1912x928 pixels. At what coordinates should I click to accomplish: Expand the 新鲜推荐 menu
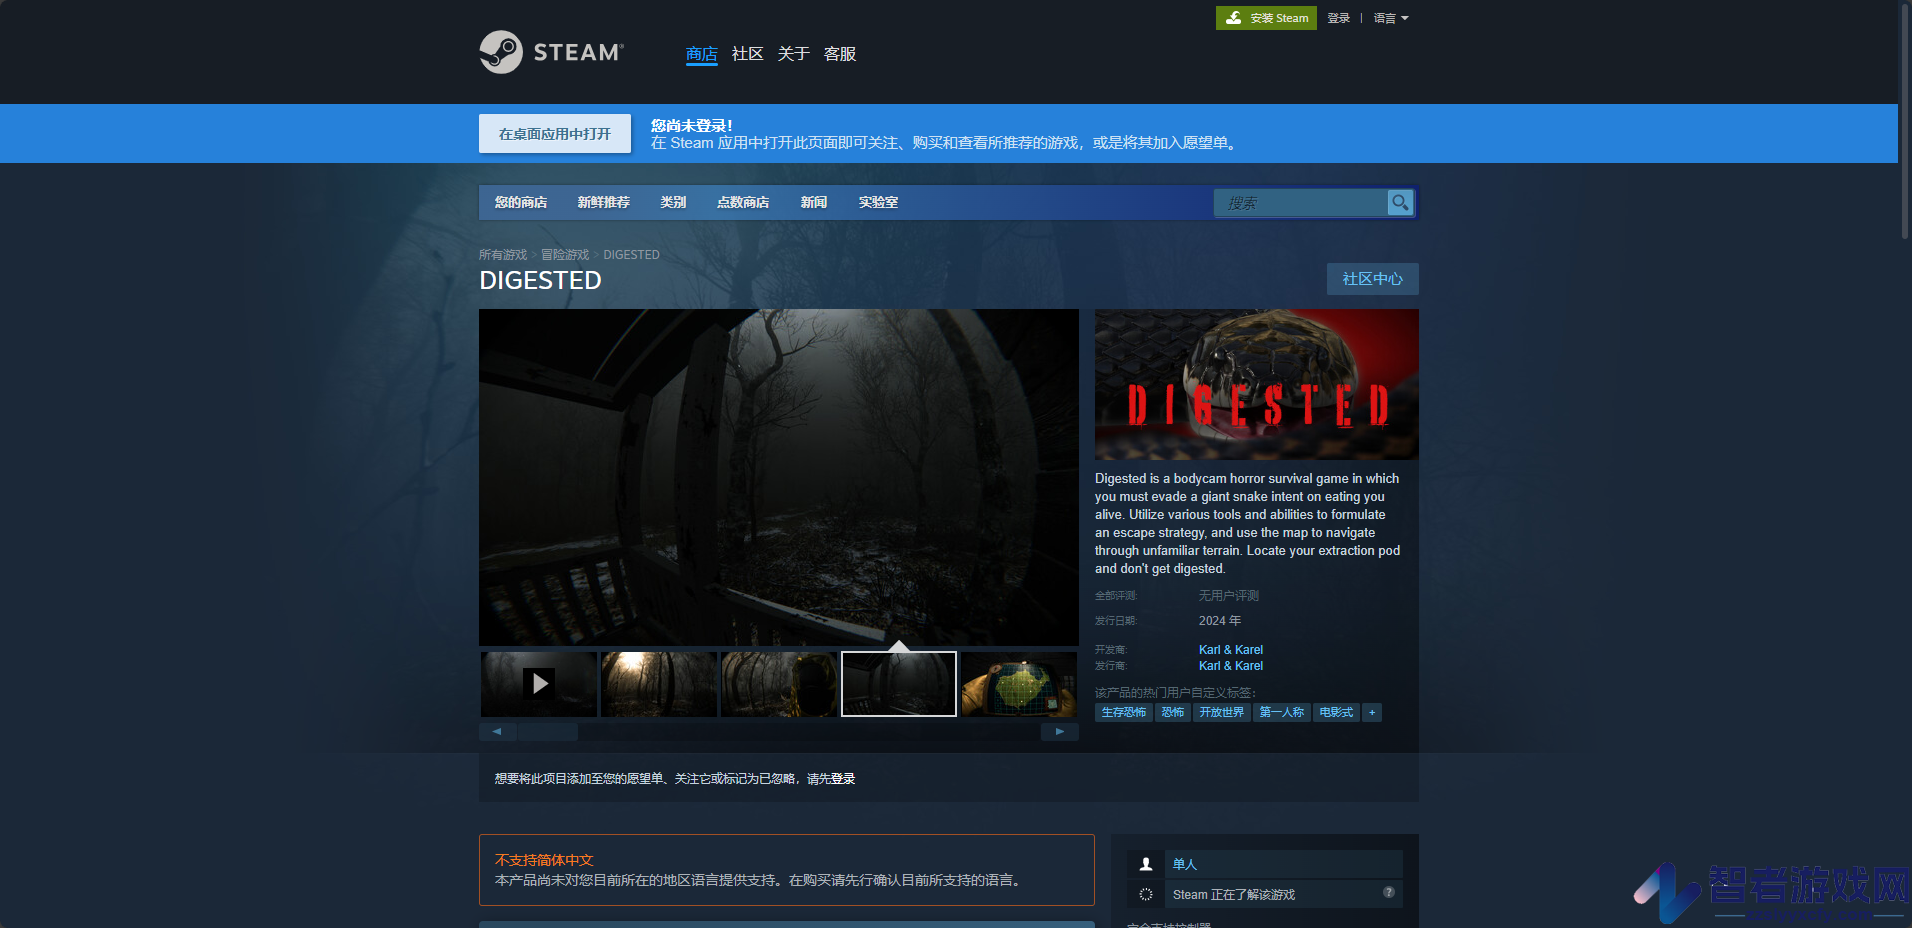click(603, 202)
